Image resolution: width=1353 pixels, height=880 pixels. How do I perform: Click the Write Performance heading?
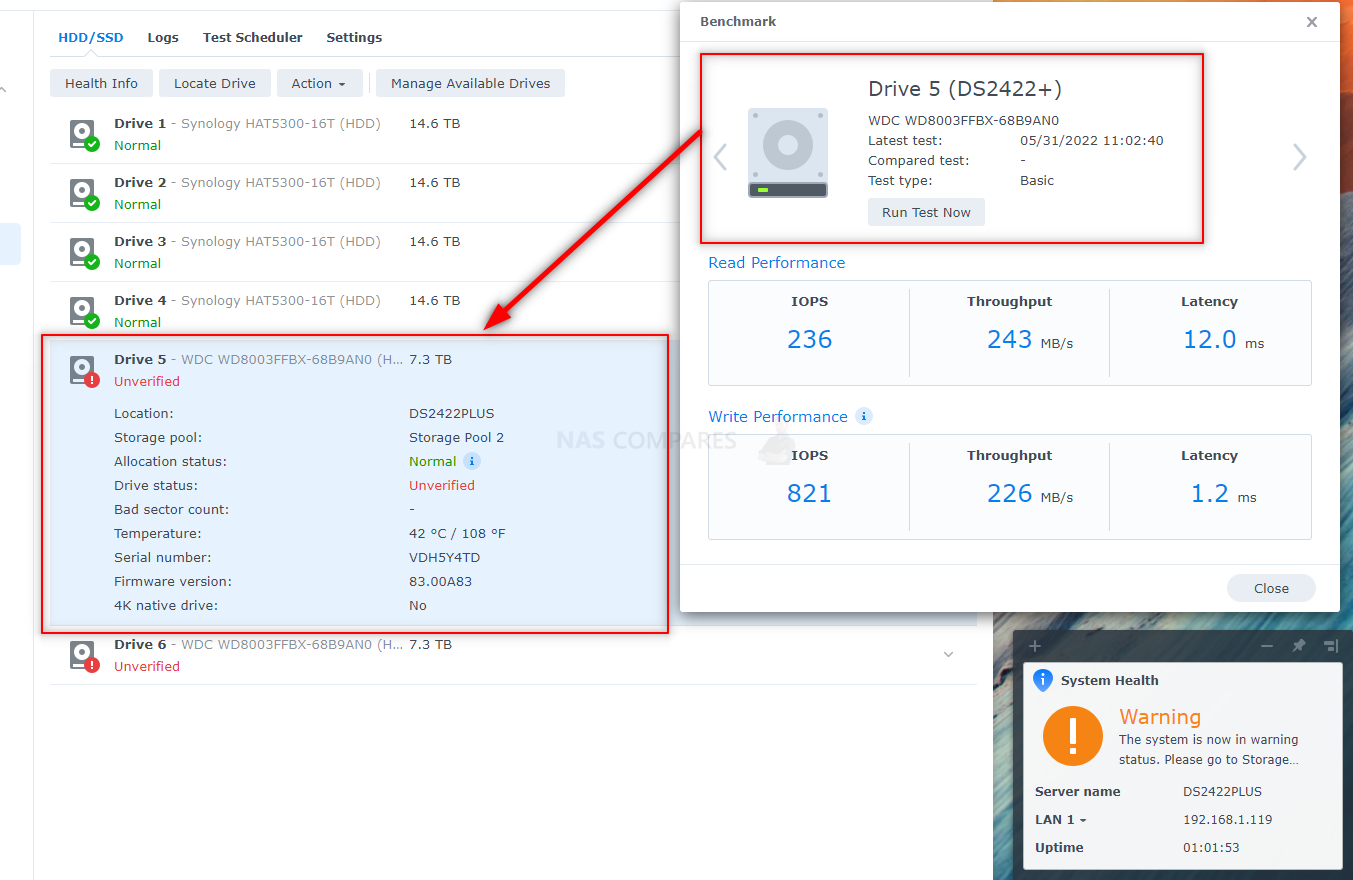778,417
